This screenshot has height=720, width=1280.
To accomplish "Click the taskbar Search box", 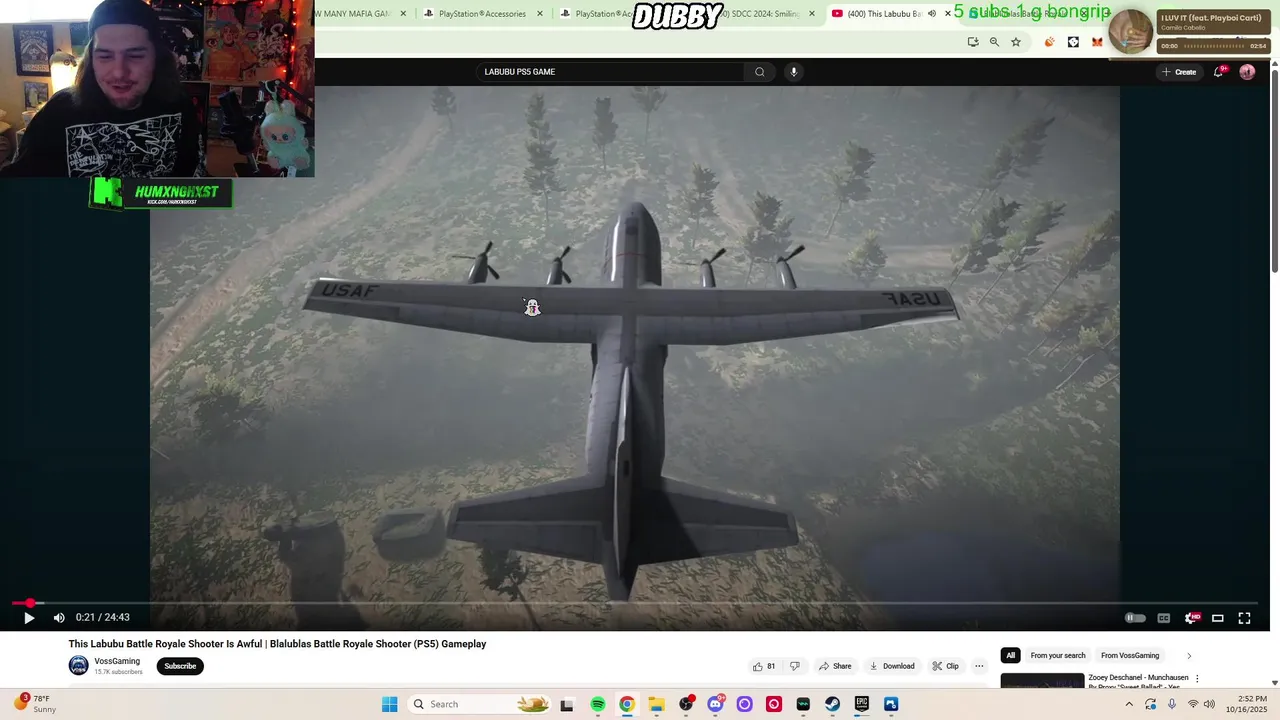I will click(x=480, y=704).
